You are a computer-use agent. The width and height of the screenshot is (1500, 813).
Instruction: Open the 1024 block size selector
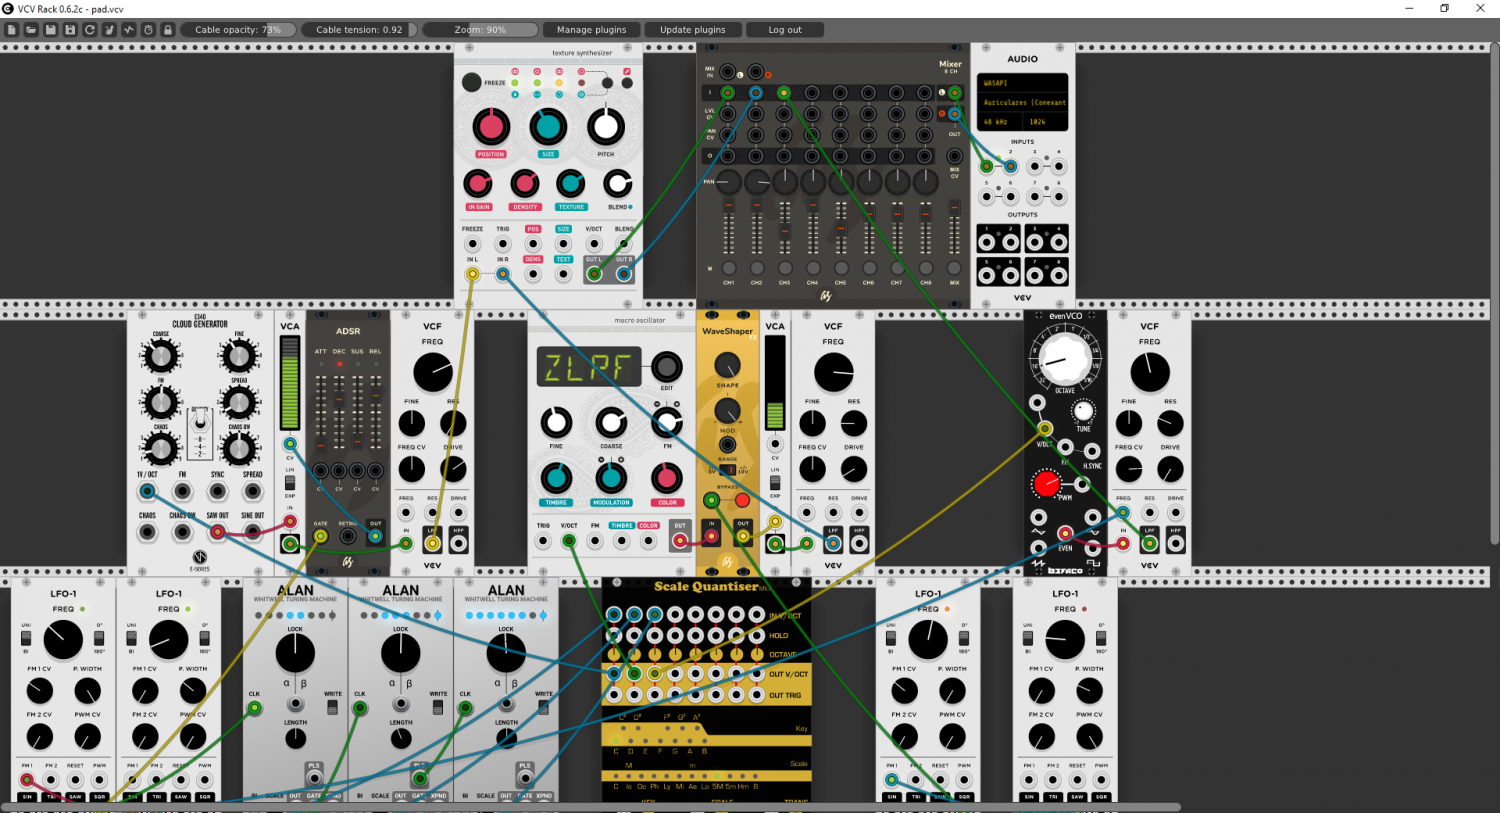pos(1046,122)
